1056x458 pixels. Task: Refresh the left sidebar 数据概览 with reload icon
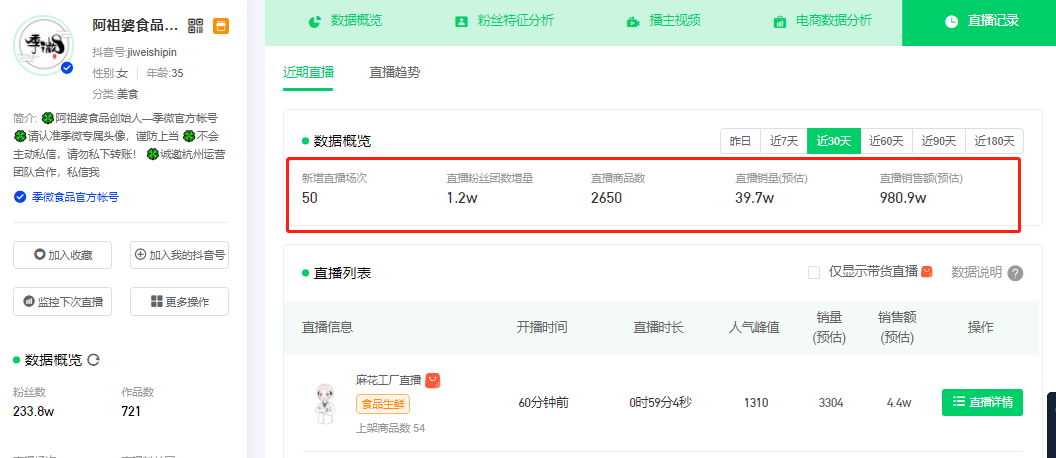[94, 360]
